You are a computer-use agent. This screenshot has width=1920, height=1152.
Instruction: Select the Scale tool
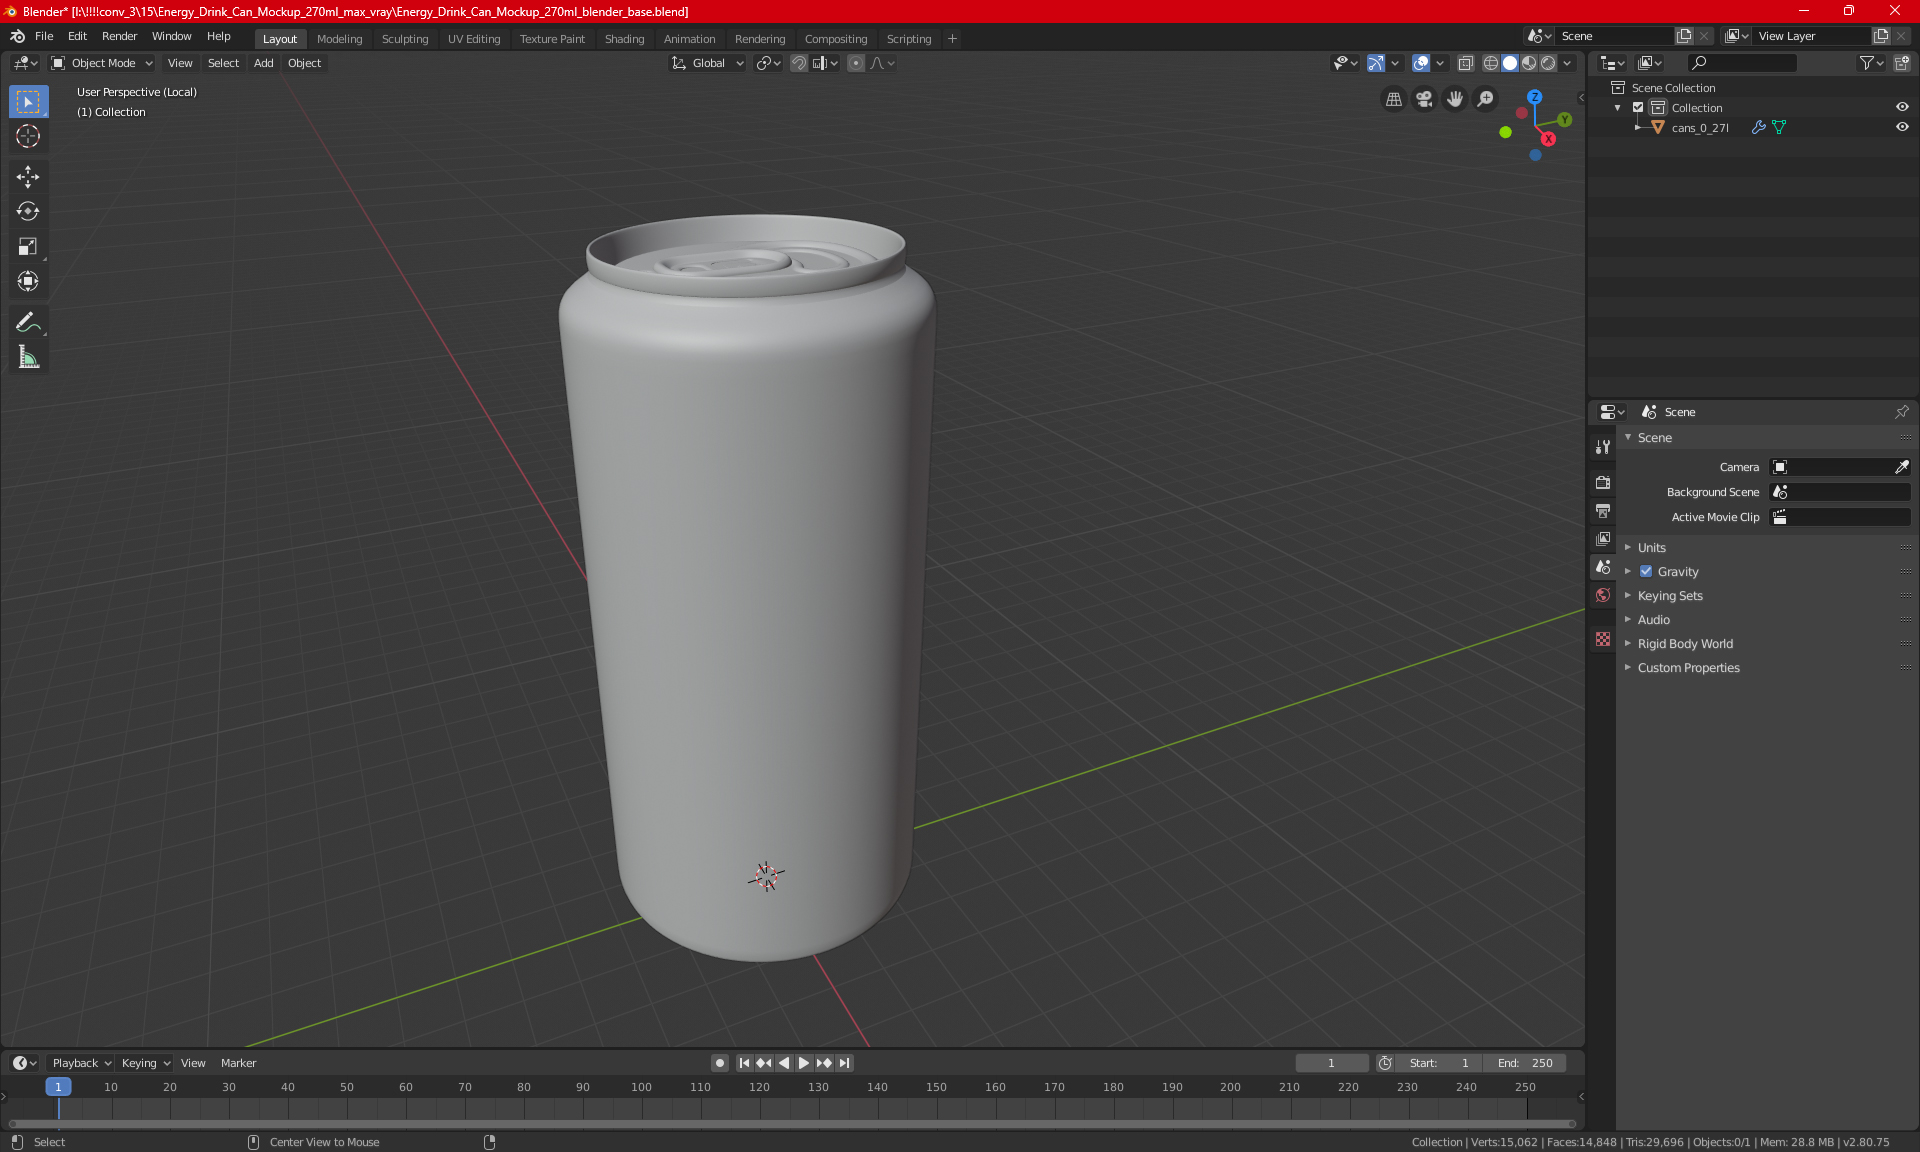click(28, 246)
